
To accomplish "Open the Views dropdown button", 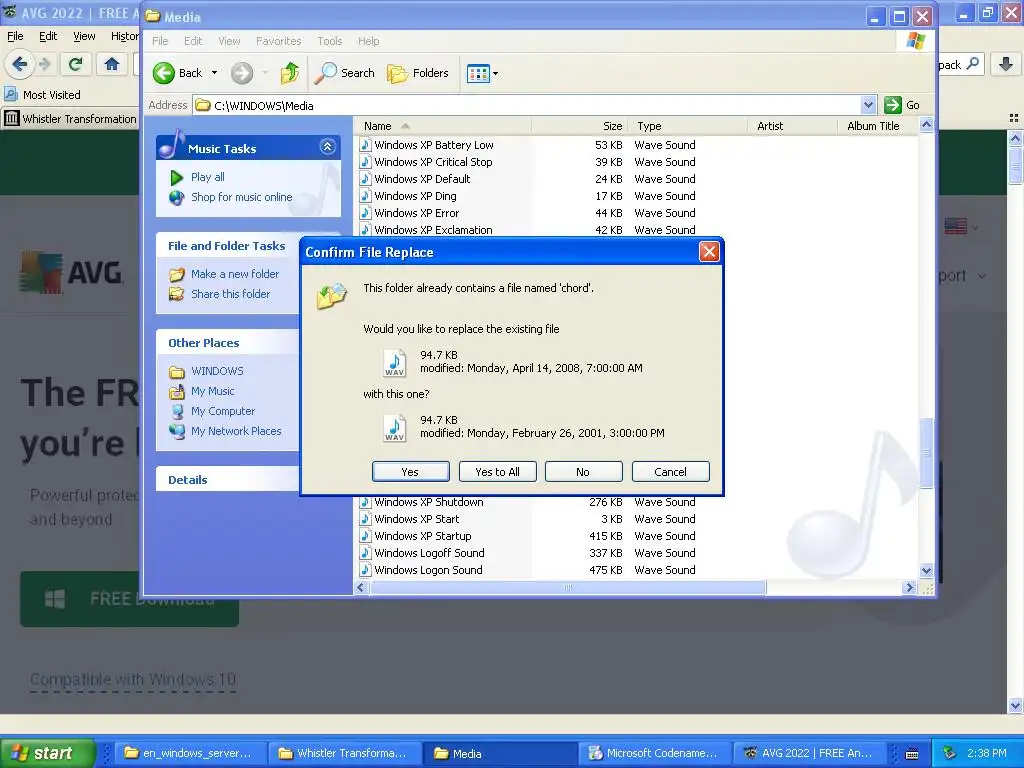I will (x=482, y=73).
